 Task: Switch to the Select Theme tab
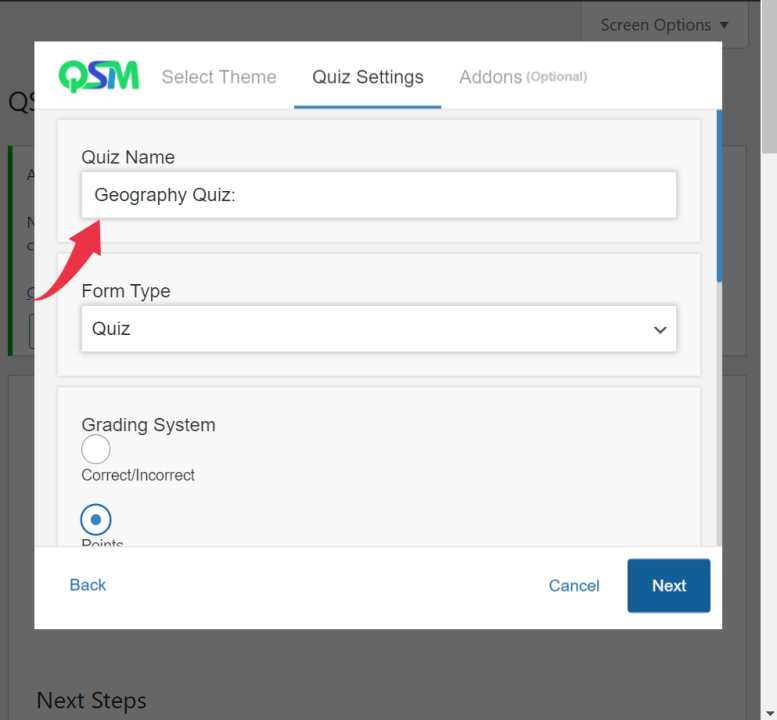tap(219, 77)
